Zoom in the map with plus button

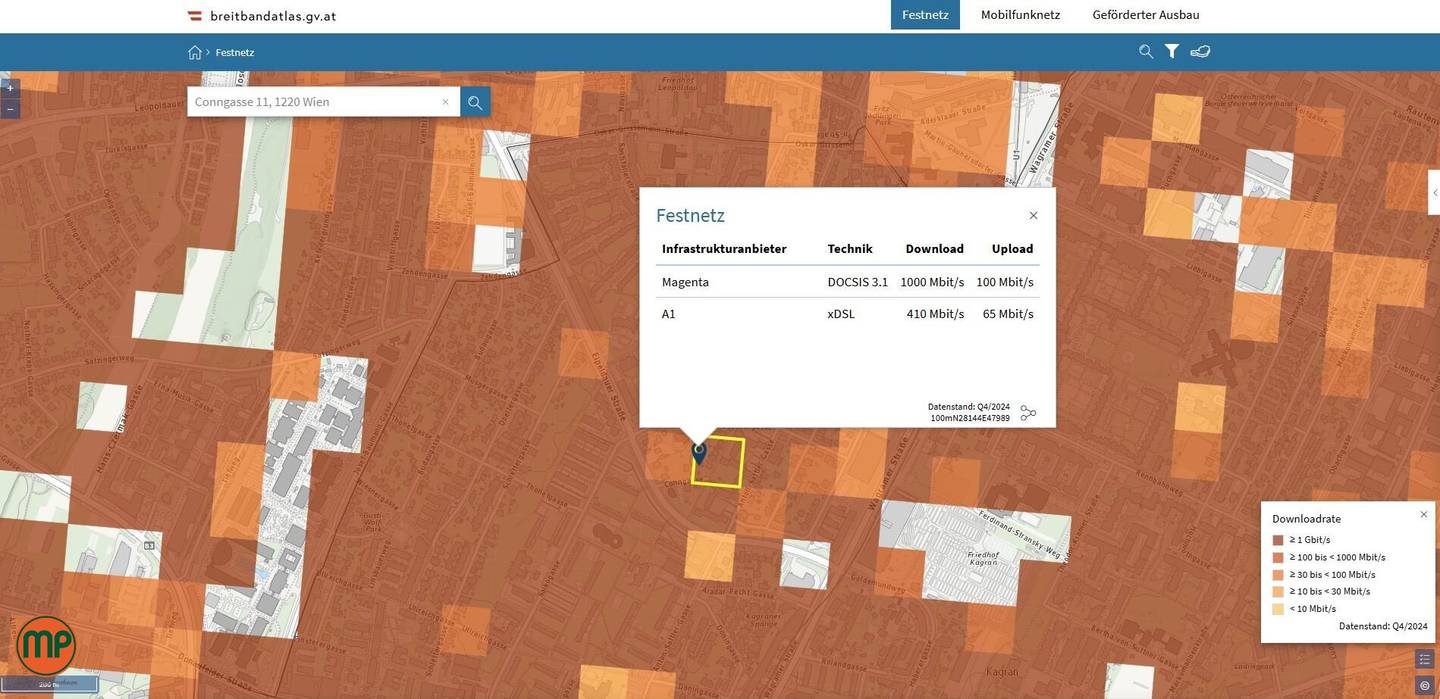pos(10,88)
